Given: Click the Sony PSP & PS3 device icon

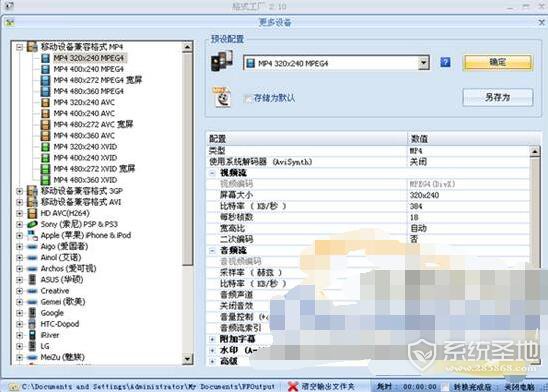Looking at the screenshot, I should [x=32, y=224].
